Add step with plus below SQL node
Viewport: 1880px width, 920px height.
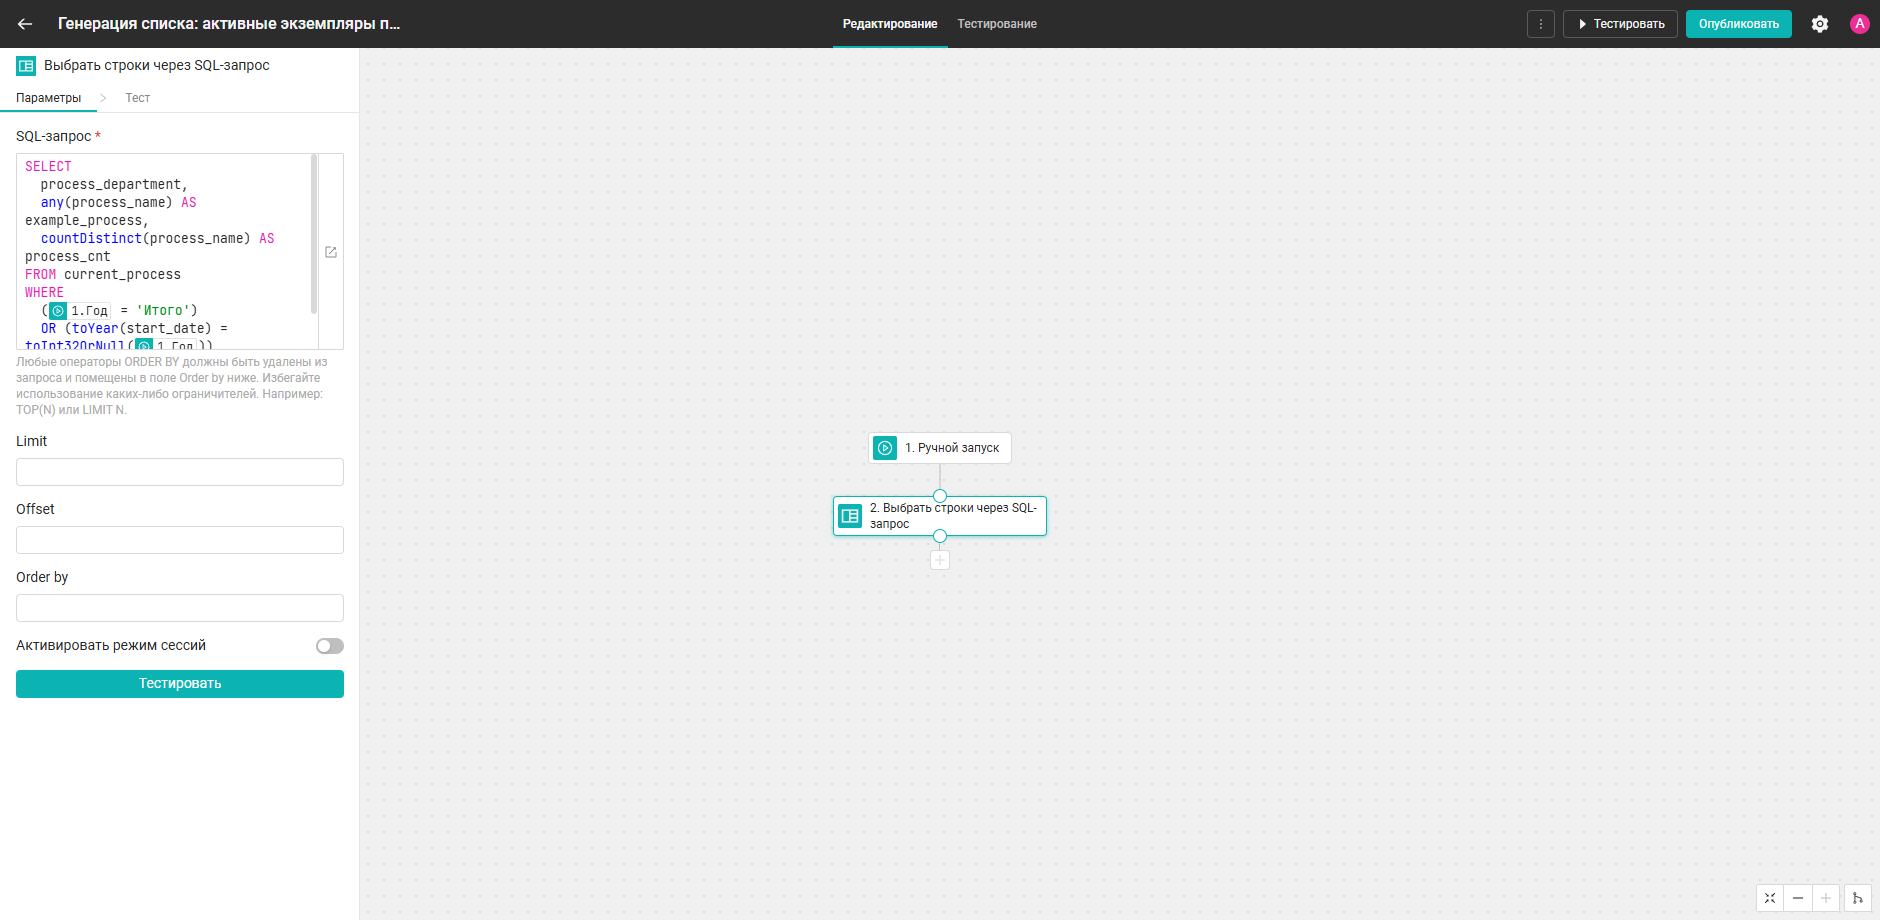click(940, 560)
